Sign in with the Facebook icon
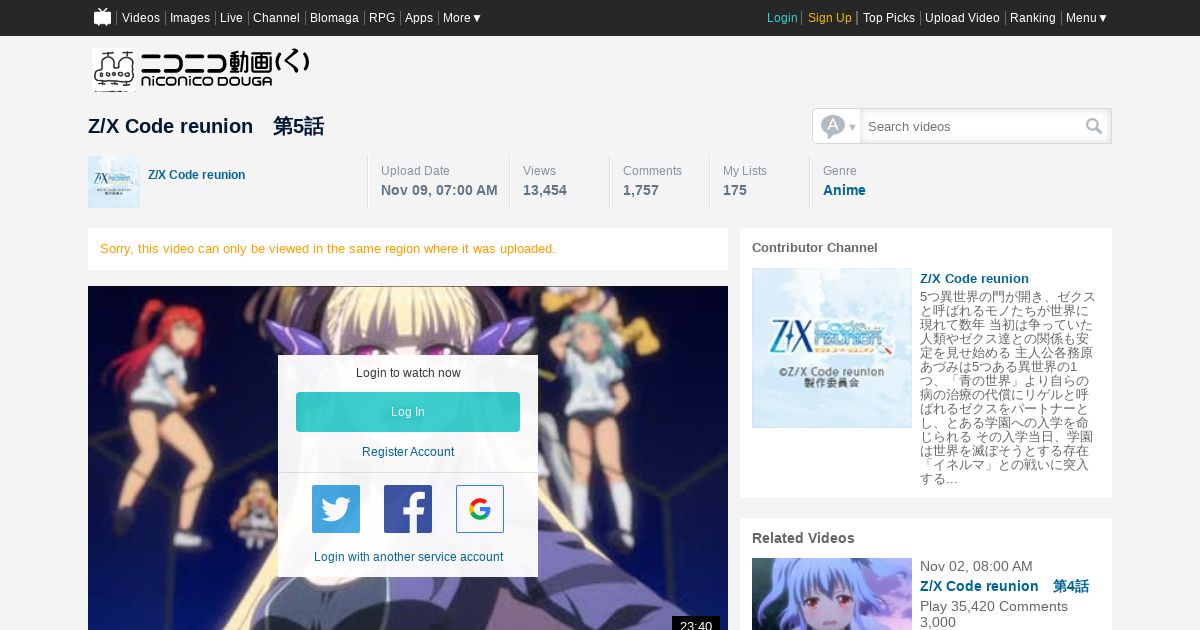1200x630 pixels. click(x=408, y=509)
